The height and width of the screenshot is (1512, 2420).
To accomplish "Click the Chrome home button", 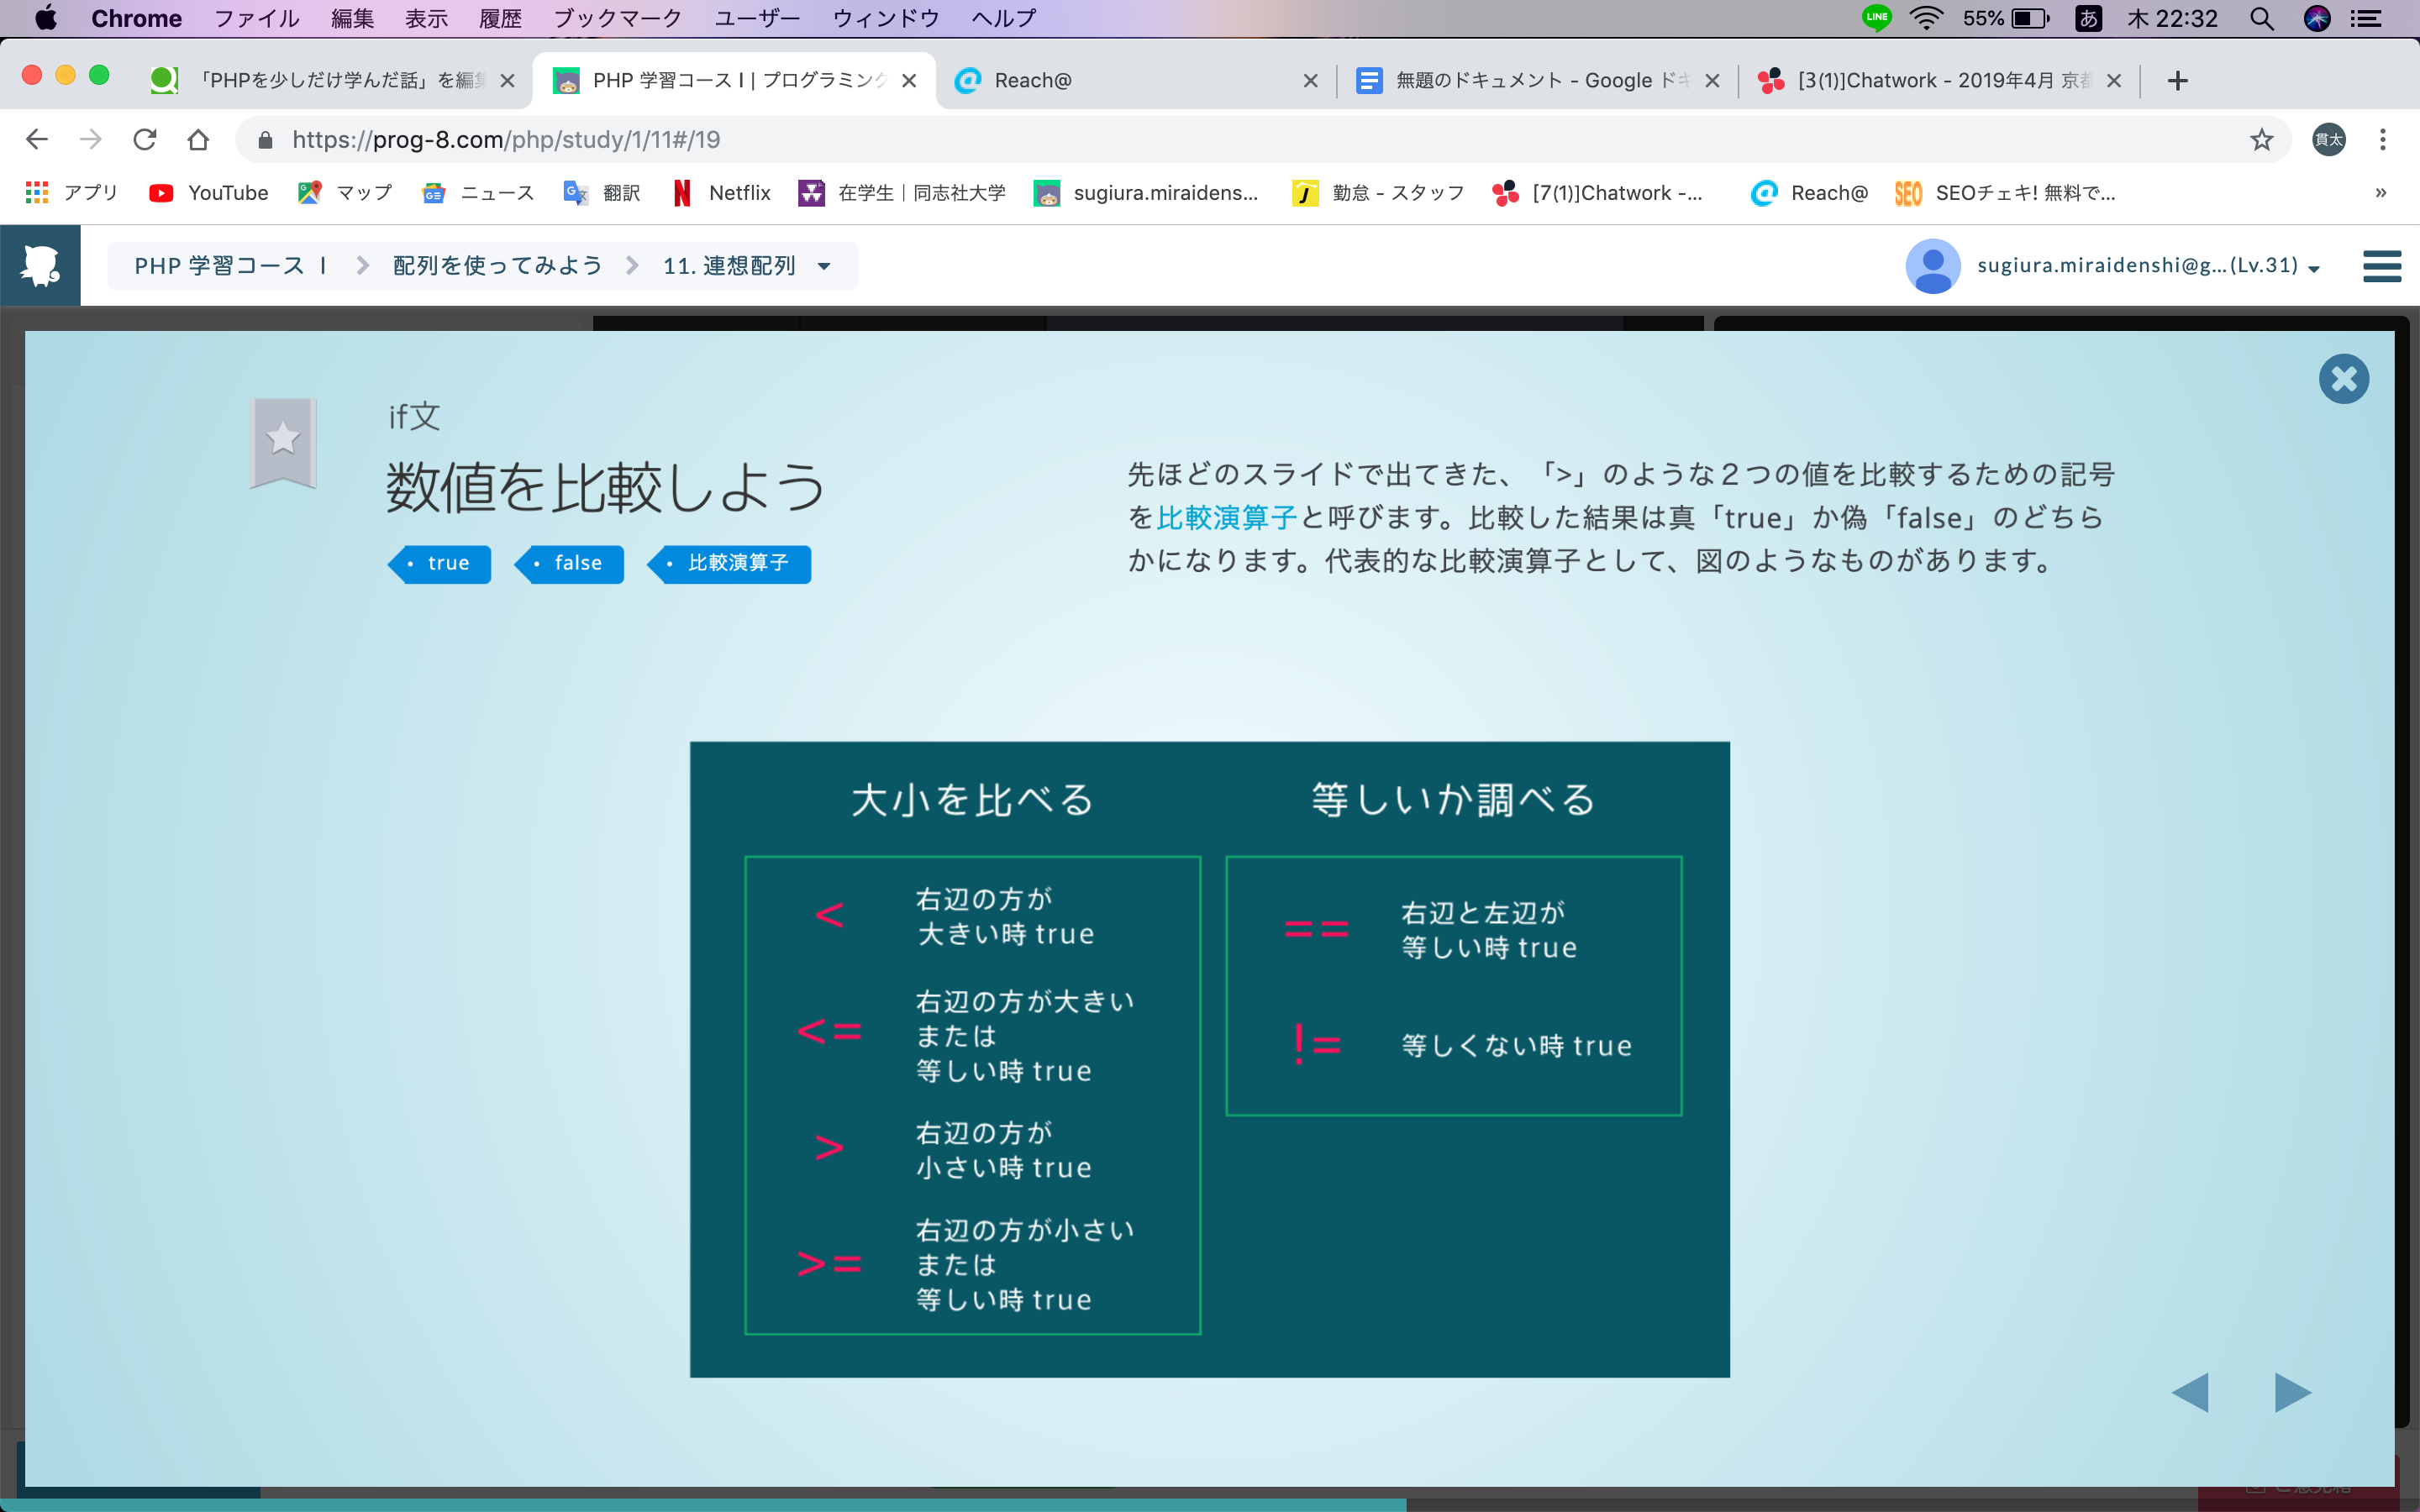I will (198, 140).
